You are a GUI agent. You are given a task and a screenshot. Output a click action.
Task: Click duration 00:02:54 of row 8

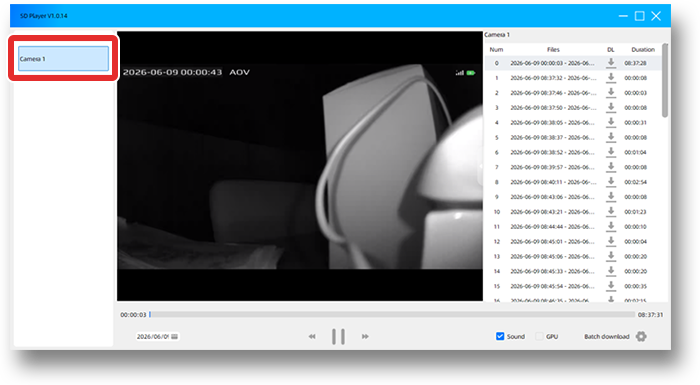pos(635,182)
